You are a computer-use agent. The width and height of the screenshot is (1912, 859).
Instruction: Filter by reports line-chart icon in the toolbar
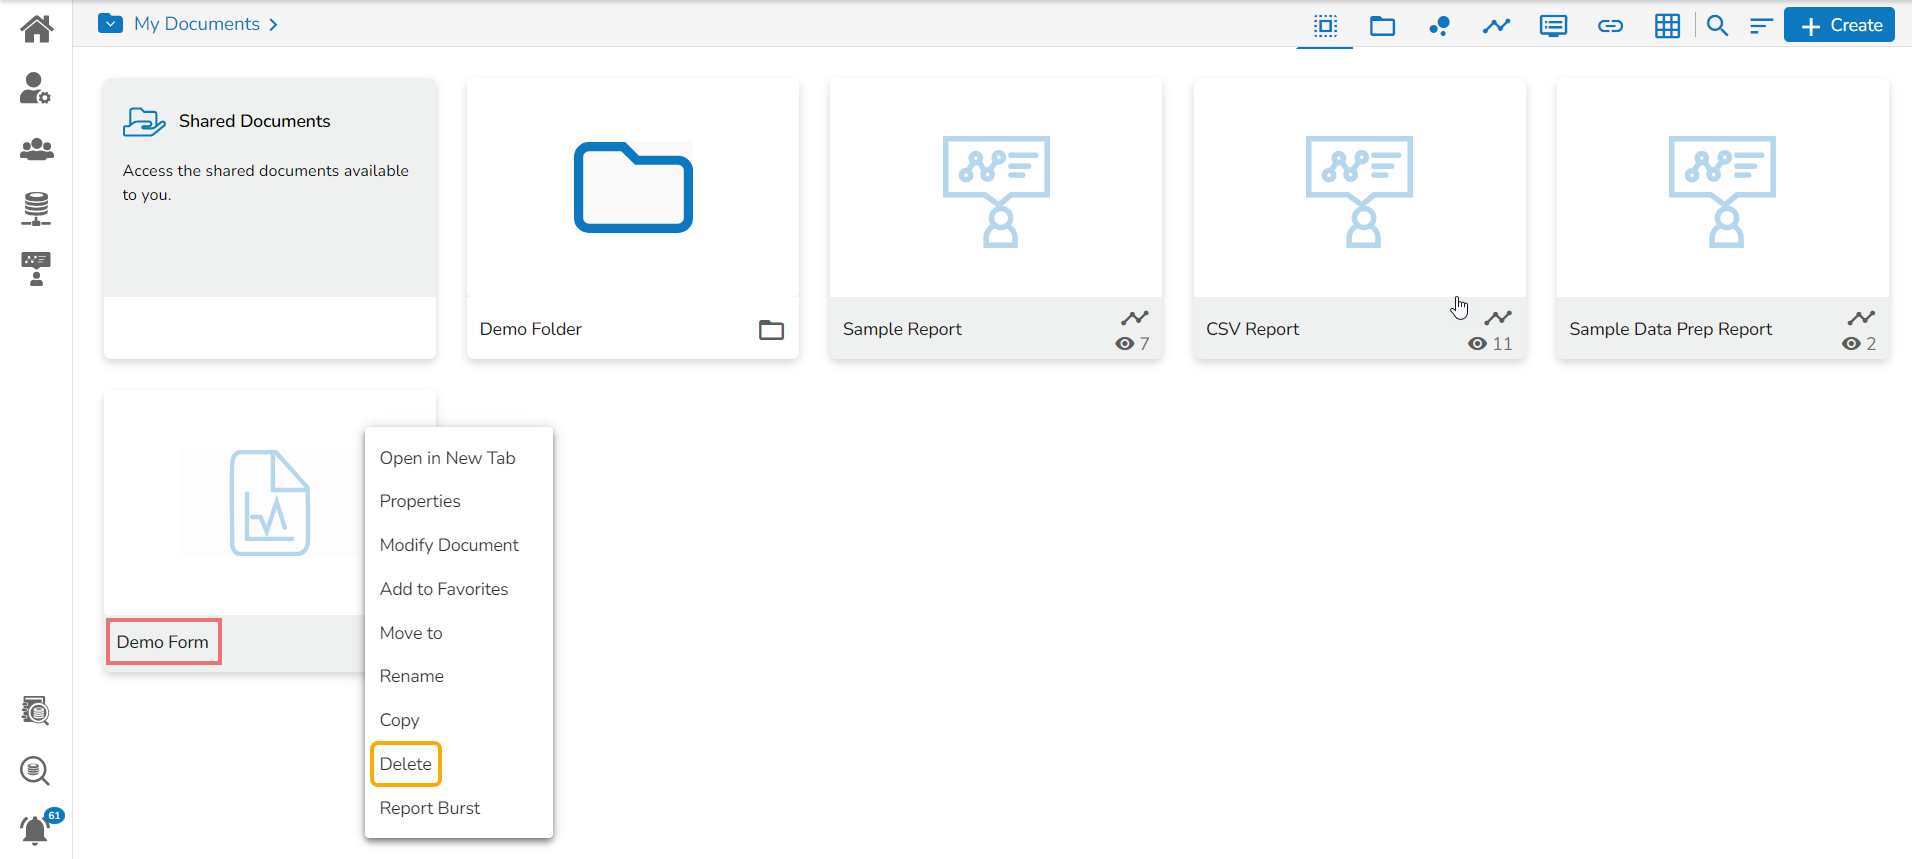click(1496, 26)
